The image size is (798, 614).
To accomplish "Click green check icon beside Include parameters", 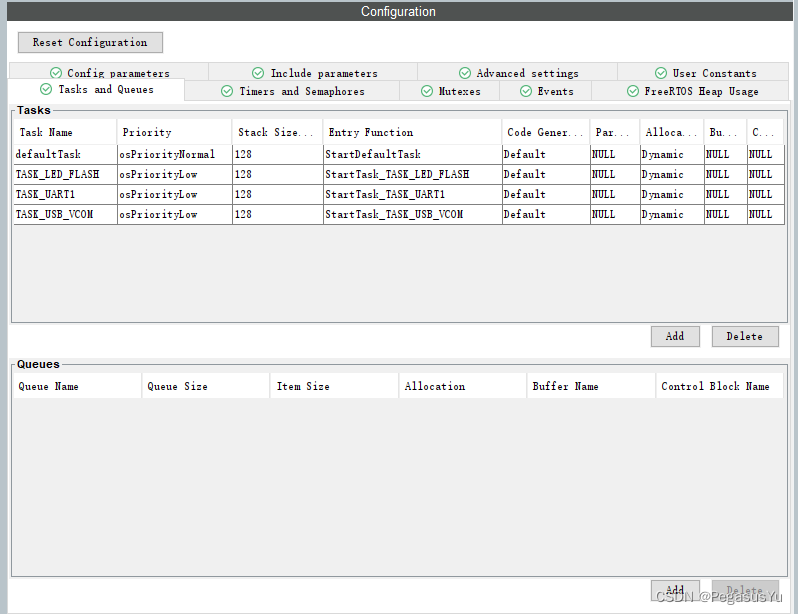I will click(258, 73).
